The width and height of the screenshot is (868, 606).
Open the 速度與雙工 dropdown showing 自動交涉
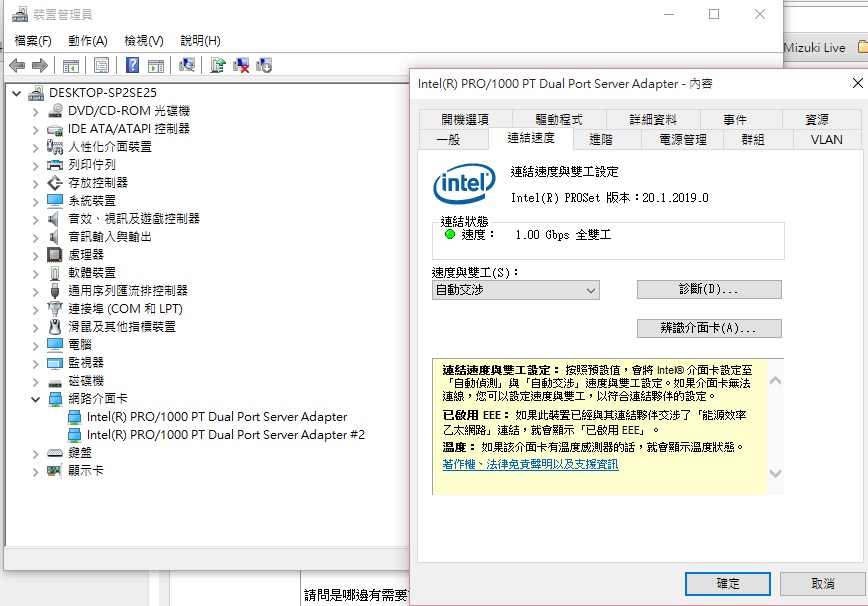tap(515, 290)
